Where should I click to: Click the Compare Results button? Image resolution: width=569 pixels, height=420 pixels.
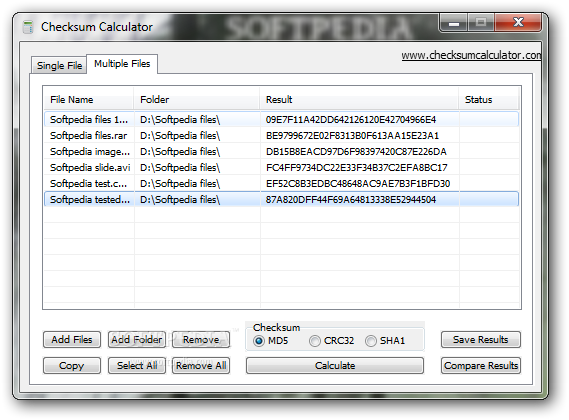pos(481,366)
